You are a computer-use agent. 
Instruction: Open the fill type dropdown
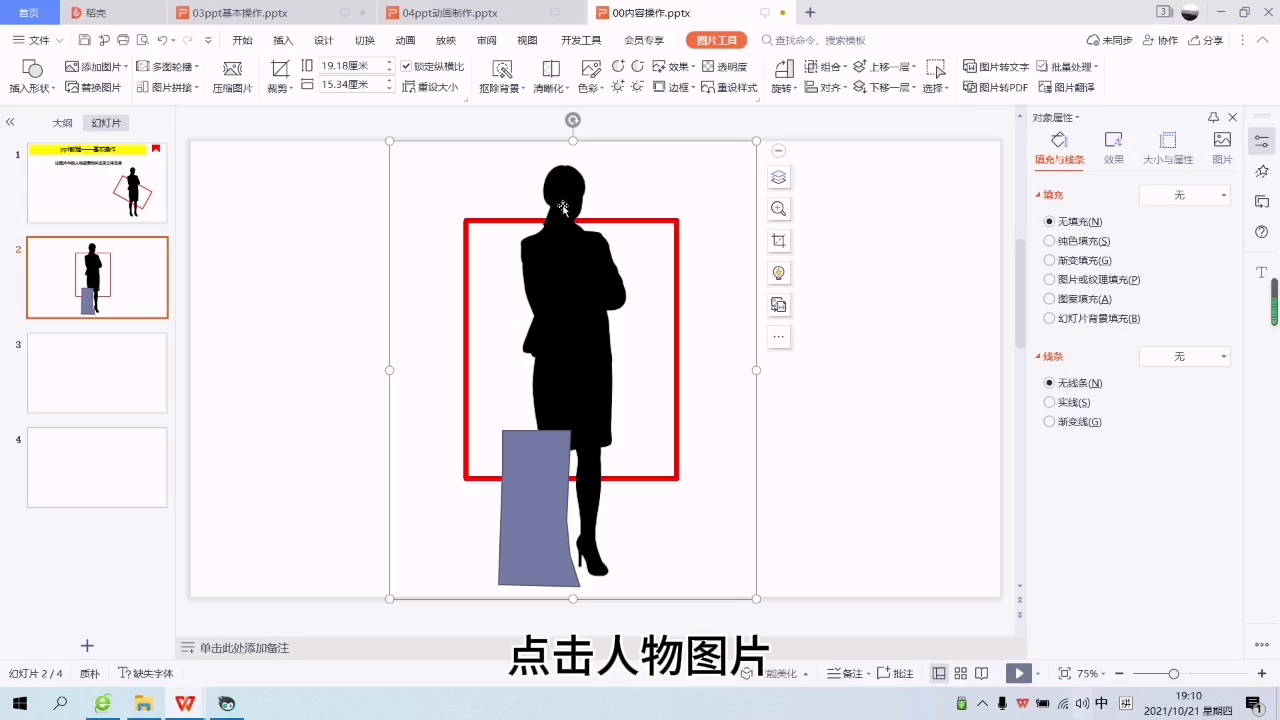point(1185,195)
